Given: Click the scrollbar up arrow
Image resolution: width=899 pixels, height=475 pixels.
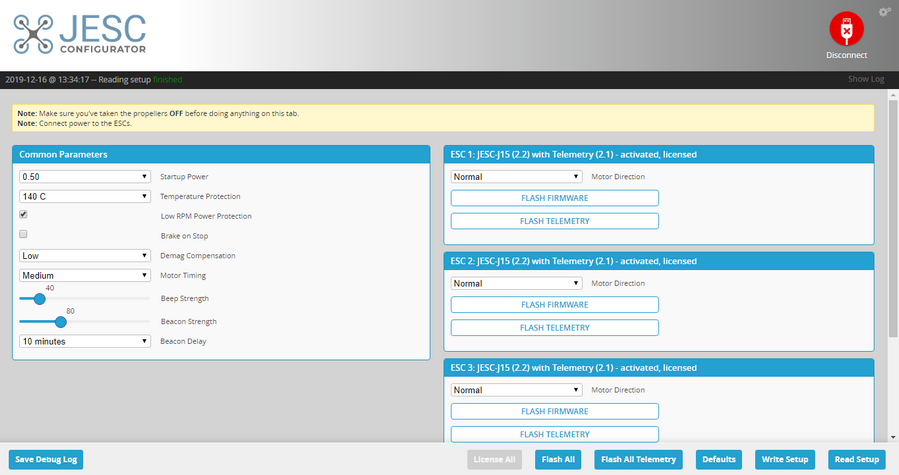Looking at the screenshot, I should tap(893, 94).
